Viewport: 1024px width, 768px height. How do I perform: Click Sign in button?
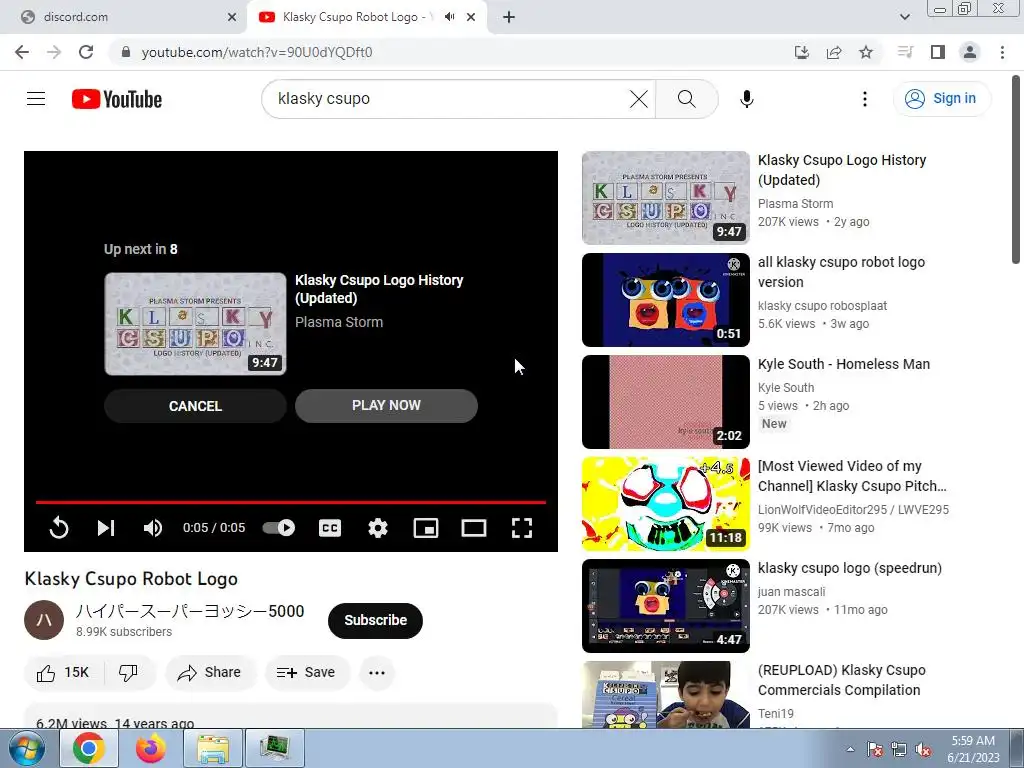(941, 99)
